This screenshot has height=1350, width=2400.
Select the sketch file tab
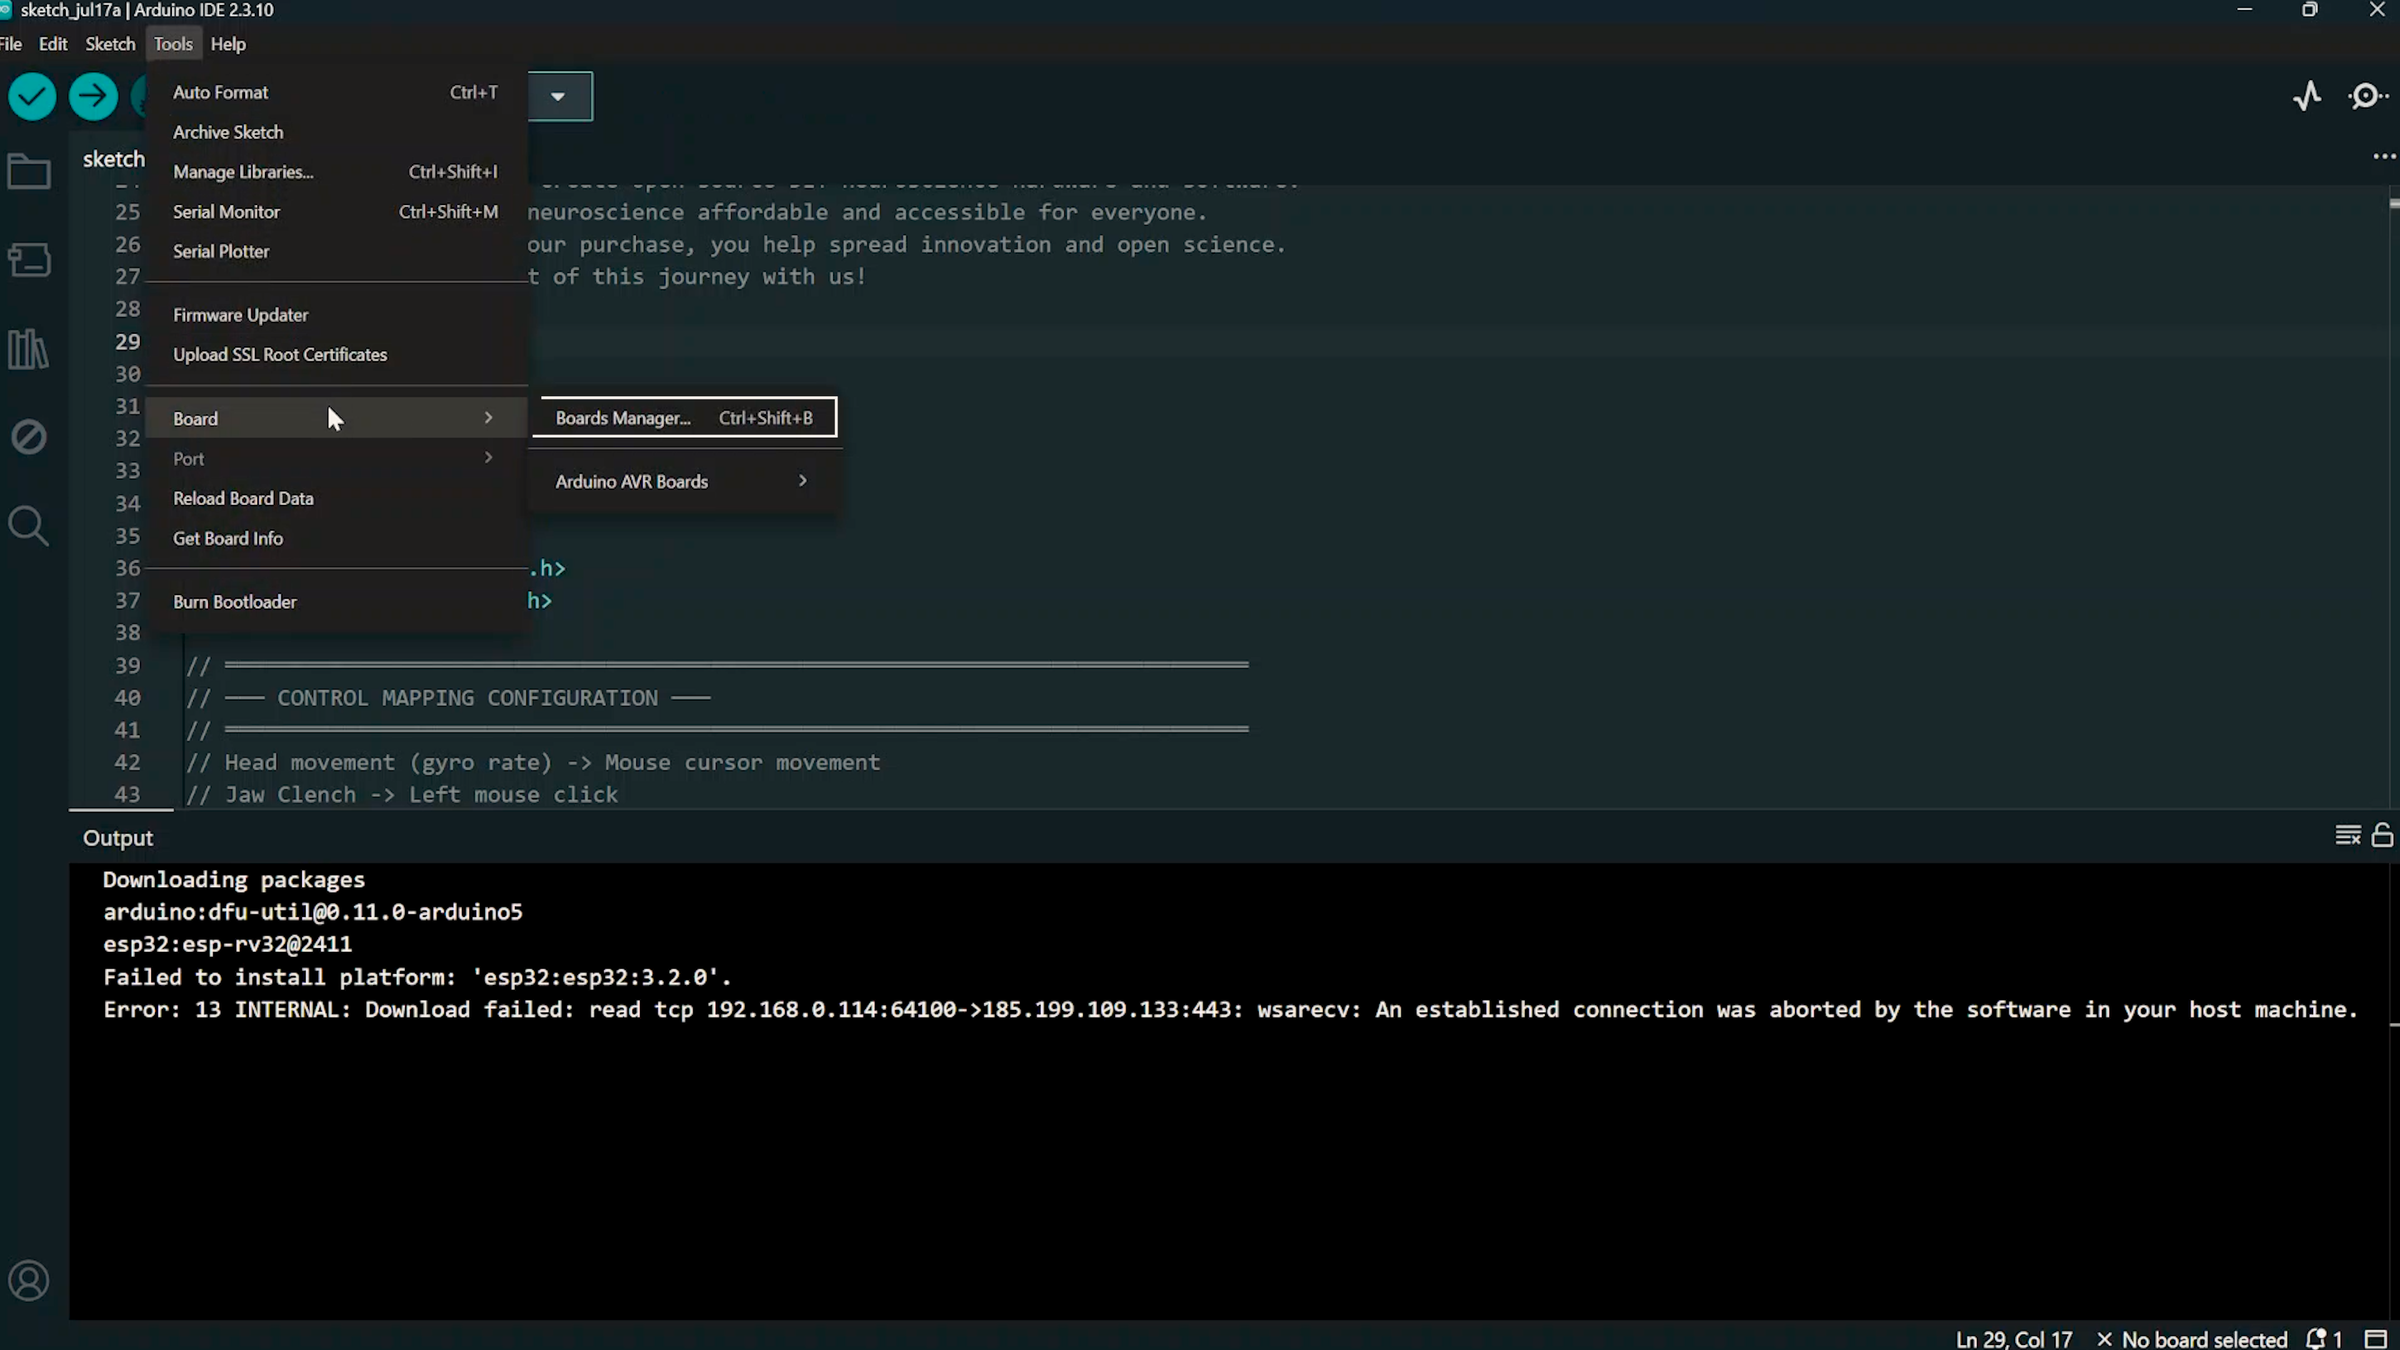click(114, 159)
